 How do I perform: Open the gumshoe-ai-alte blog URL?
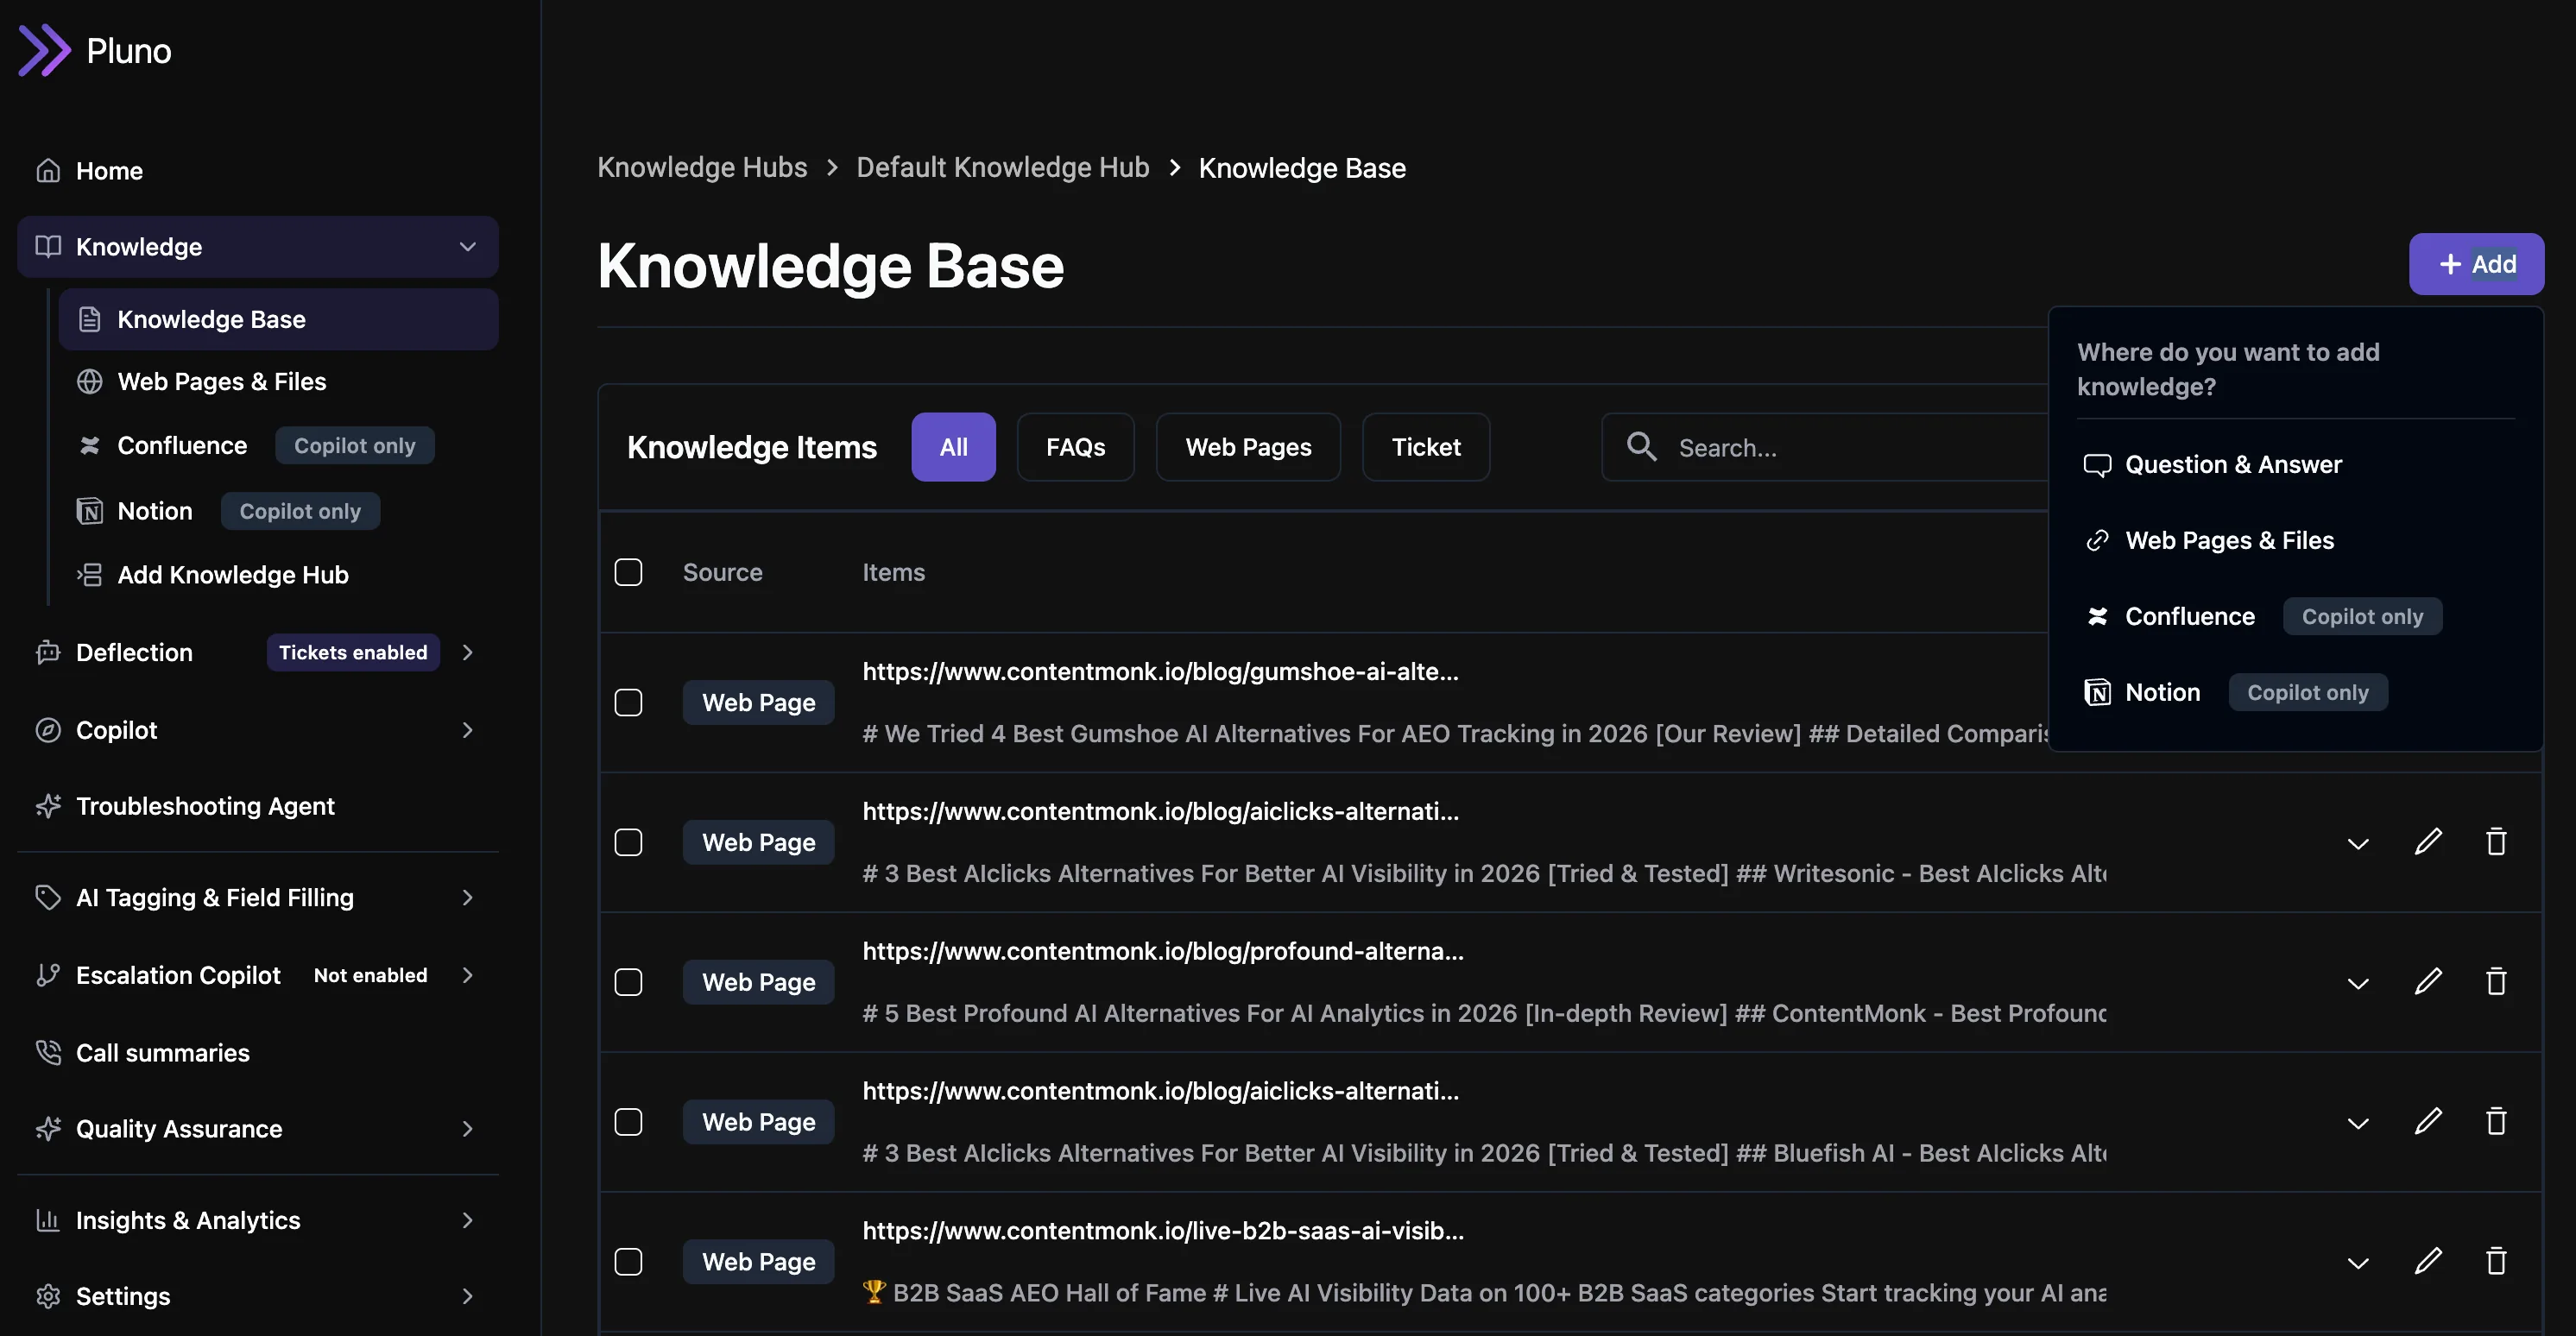tap(1160, 672)
